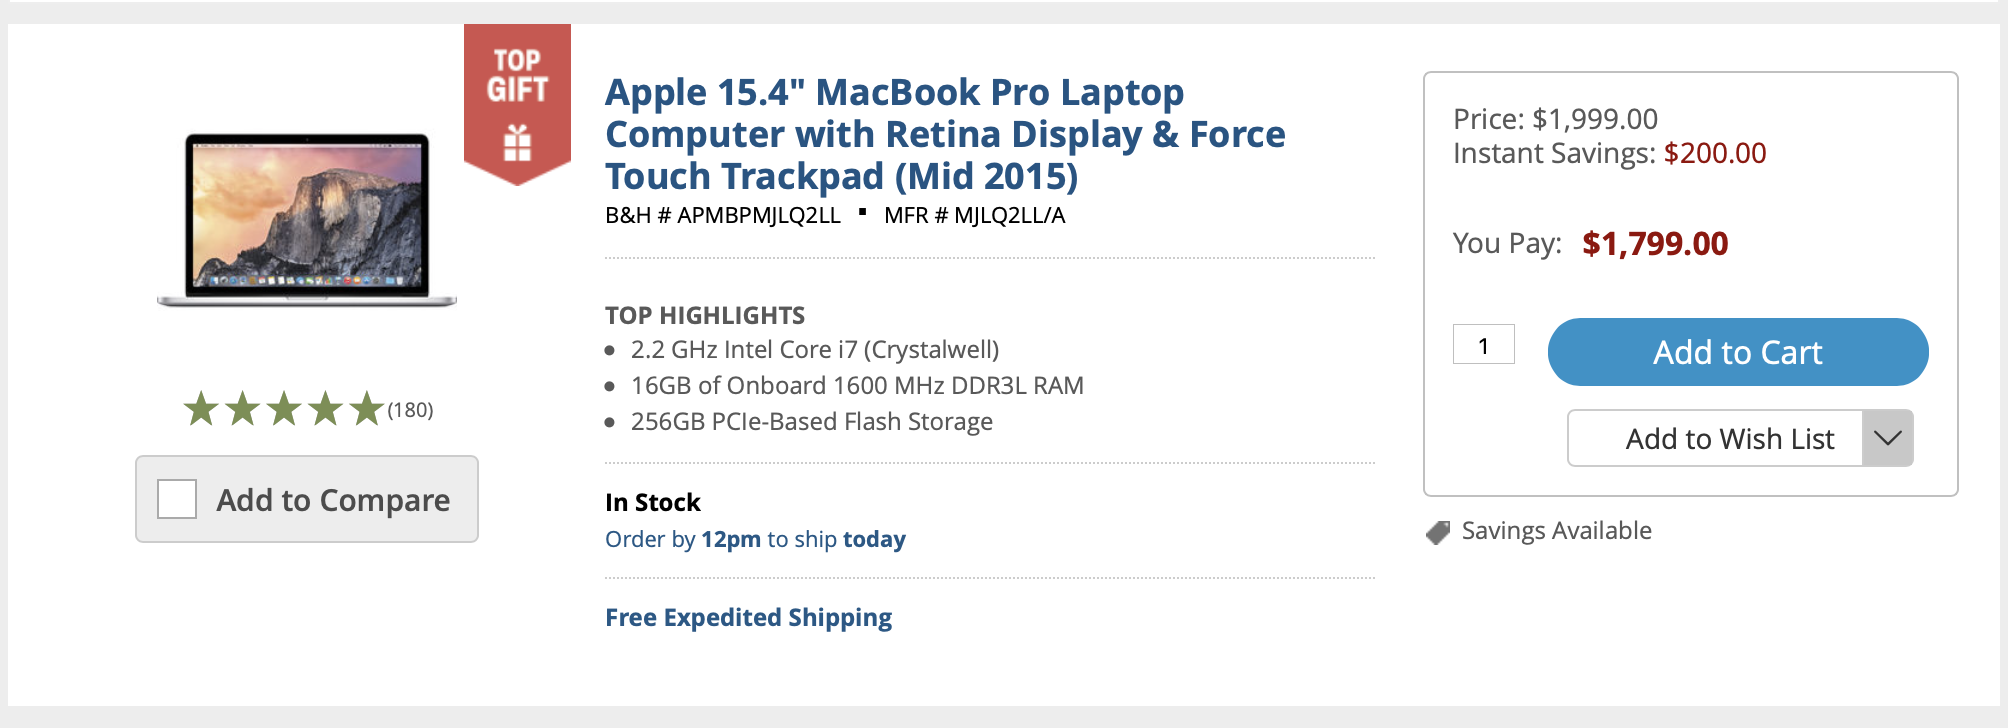
Task: Click the B&H # APMBPMJLQ2LL code
Action: click(722, 216)
